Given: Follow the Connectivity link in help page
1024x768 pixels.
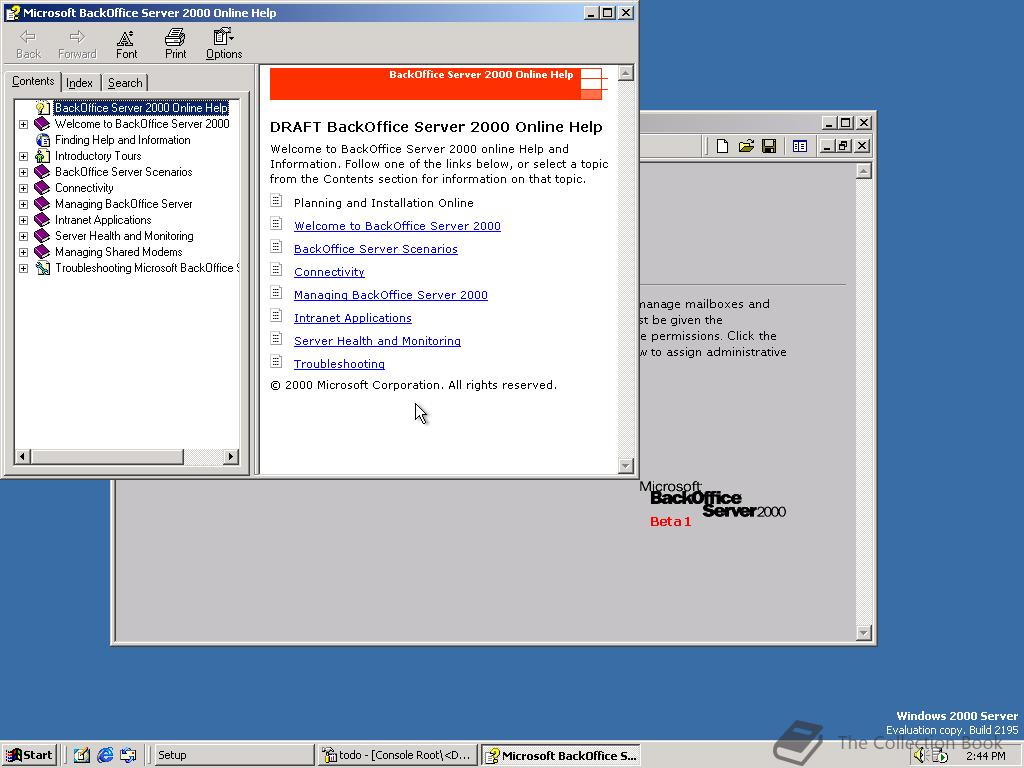Looking at the screenshot, I should (x=329, y=272).
